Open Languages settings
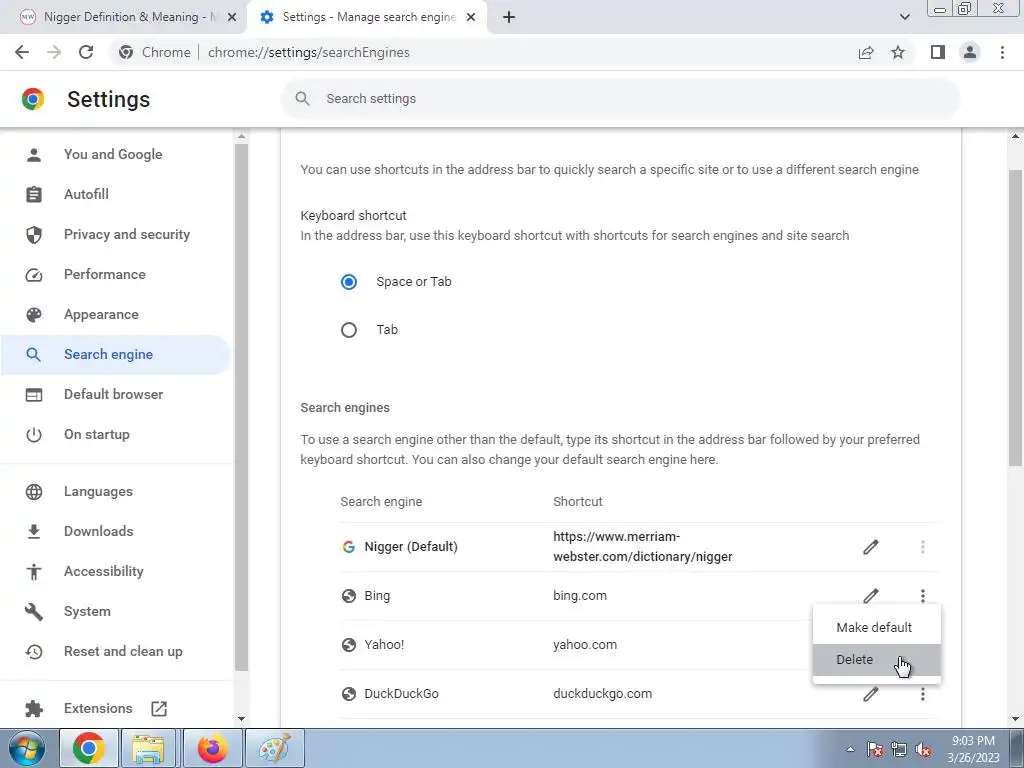The height and width of the screenshot is (768, 1024). pyautogui.click(x=98, y=491)
